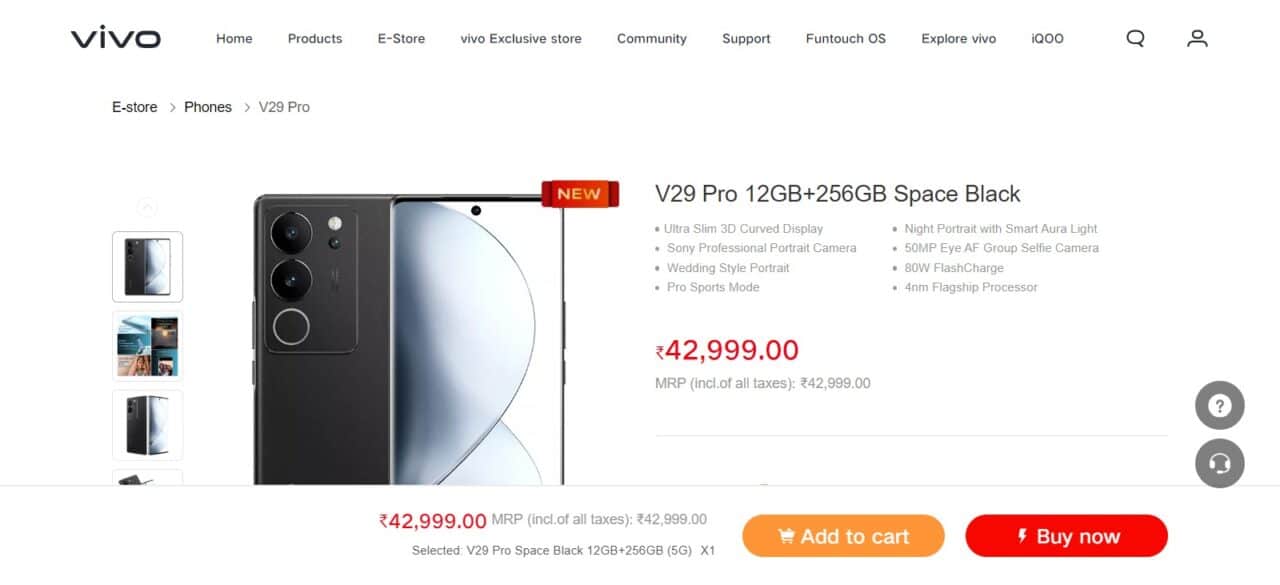Viewport: 1280px width, 585px height.
Task: Open the Products menu
Action: [315, 39]
